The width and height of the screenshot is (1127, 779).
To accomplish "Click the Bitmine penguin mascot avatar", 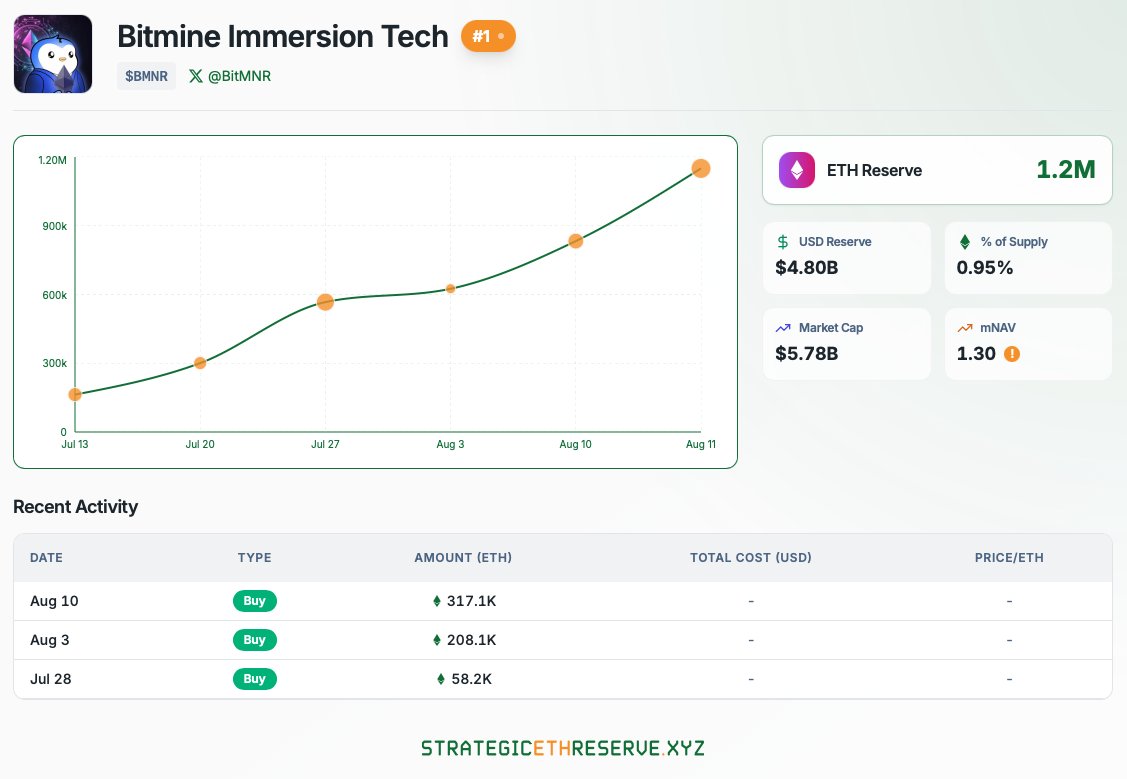I will click(x=52, y=53).
